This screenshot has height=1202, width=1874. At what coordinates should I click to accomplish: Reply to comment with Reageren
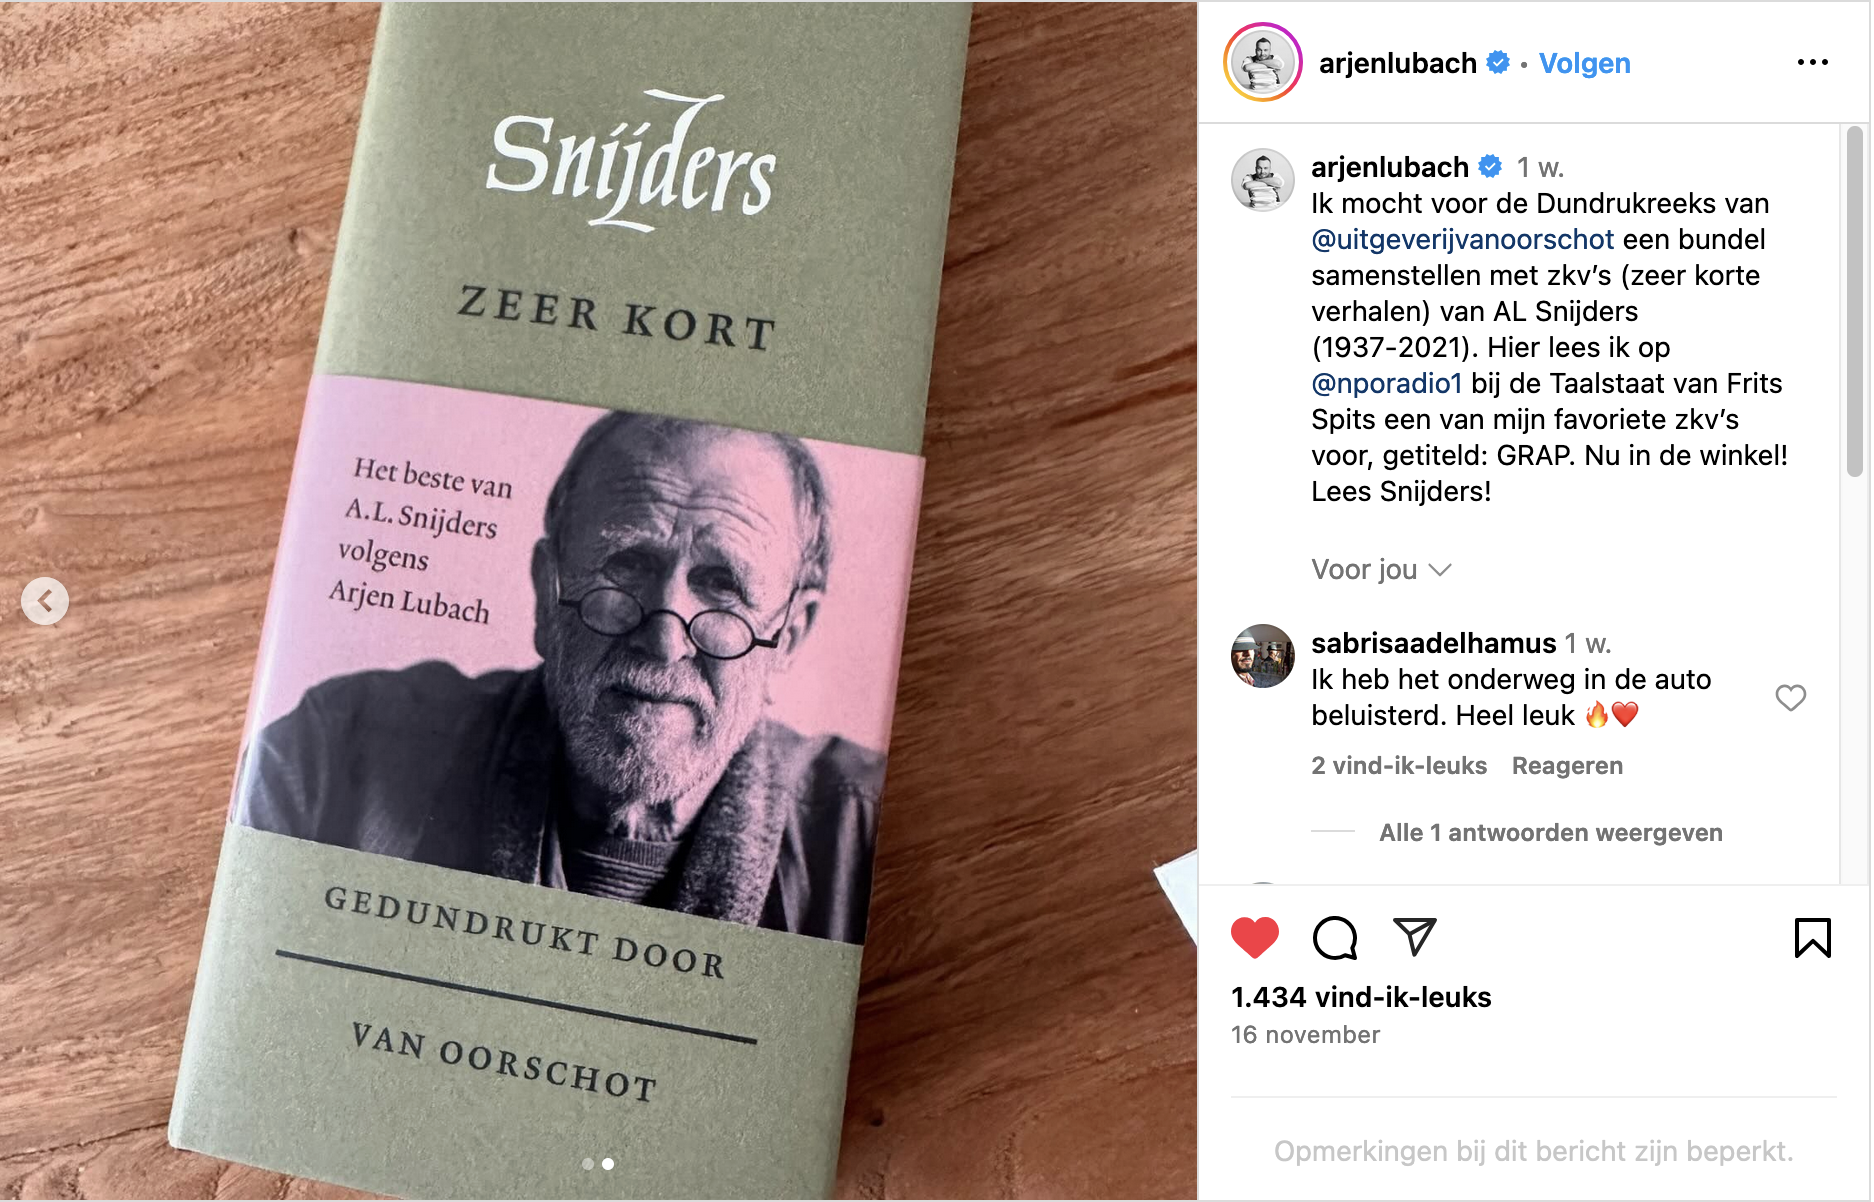point(1567,765)
